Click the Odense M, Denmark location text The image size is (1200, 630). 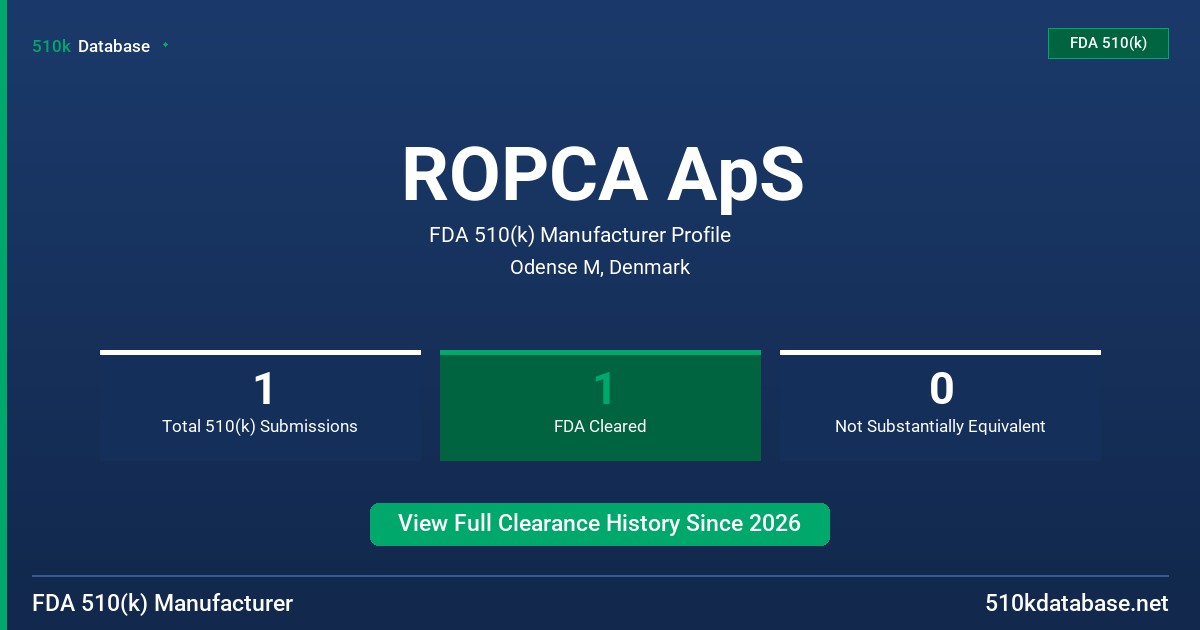coord(600,268)
